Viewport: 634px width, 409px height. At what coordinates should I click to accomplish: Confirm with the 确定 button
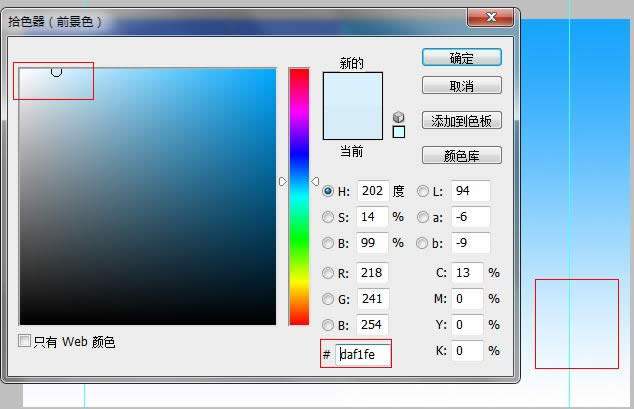pos(461,58)
